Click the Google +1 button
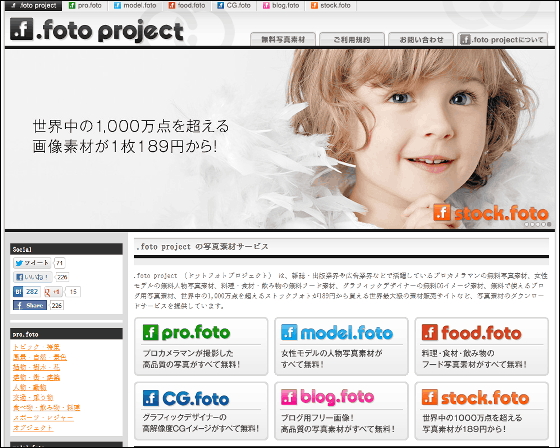 (x=52, y=292)
